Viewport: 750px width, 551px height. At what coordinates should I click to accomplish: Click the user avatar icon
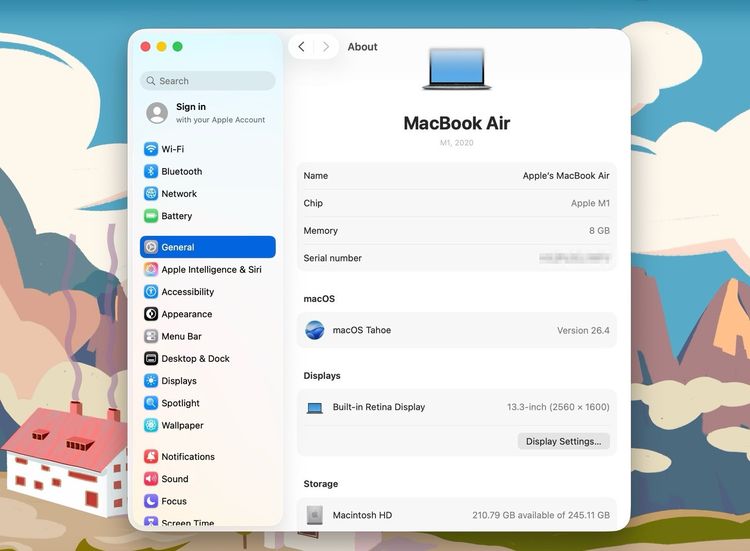pyautogui.click(x=157, y=113)
